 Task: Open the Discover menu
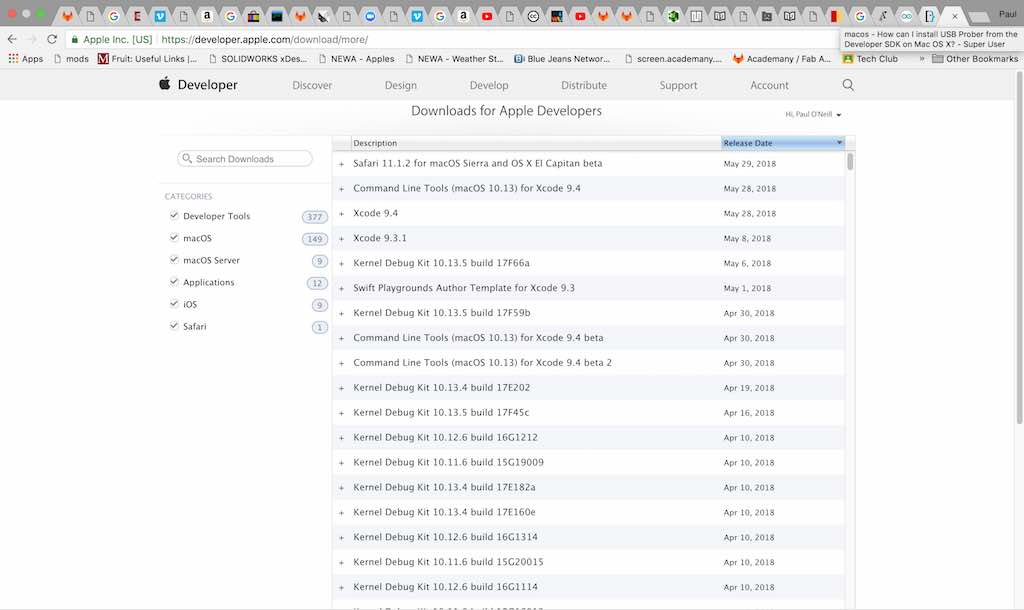[312, 85]
